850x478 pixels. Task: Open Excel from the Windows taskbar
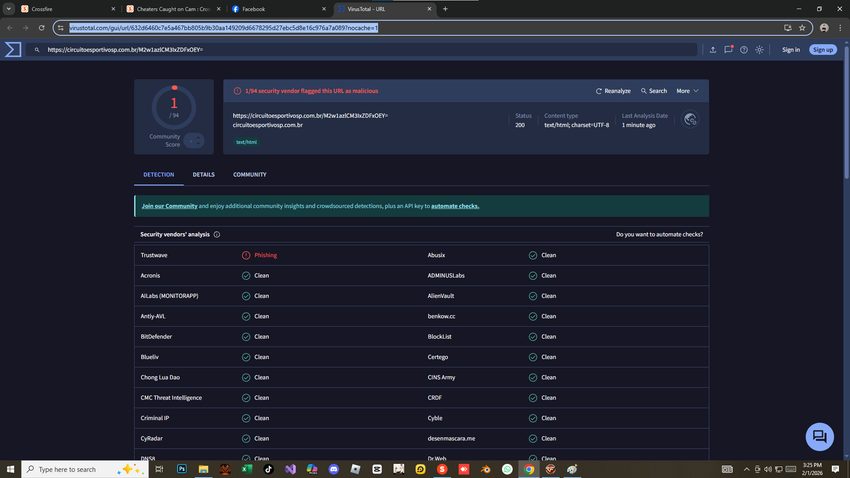click(x=246, y=469)
